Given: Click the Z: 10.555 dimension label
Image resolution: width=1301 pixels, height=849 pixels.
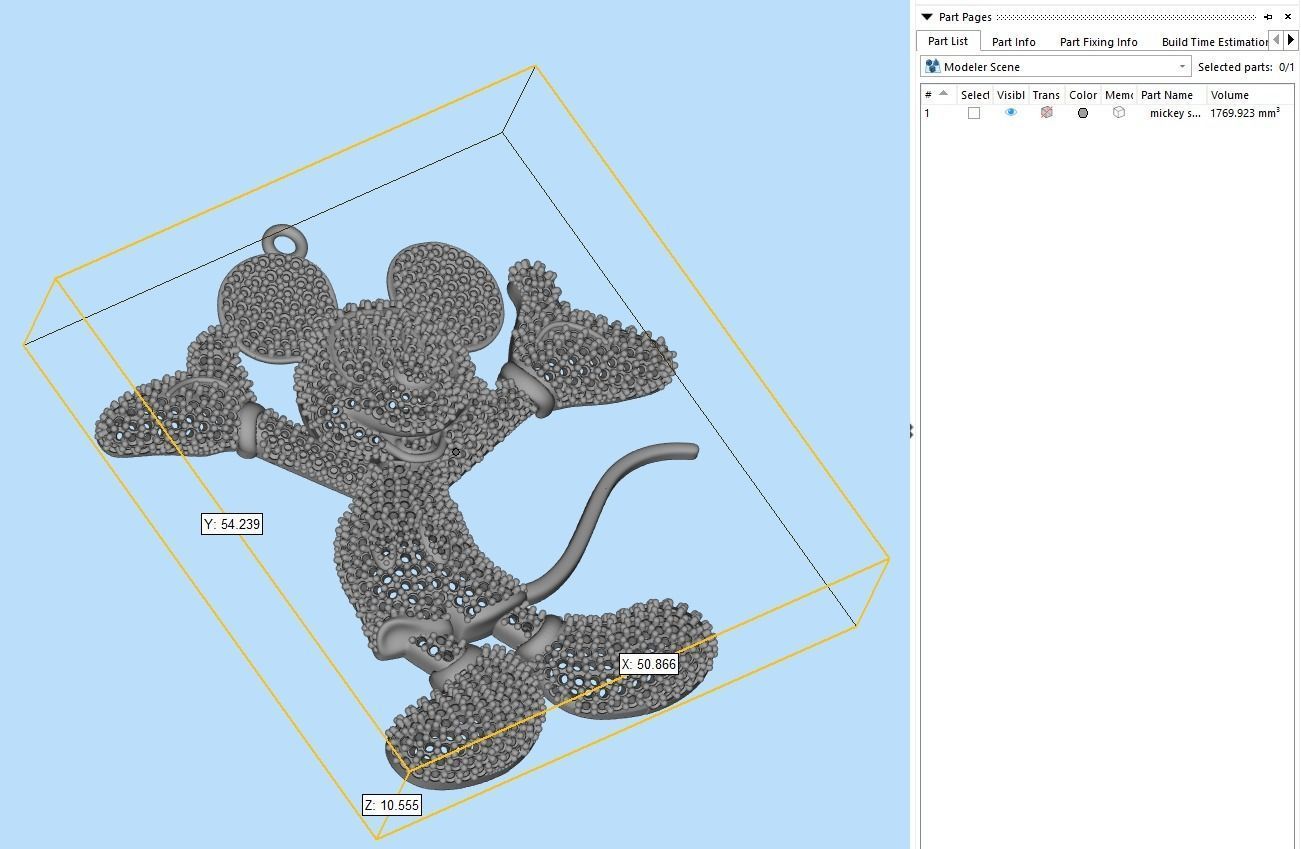Looking at the screenshot, I should tap(391, 805).
